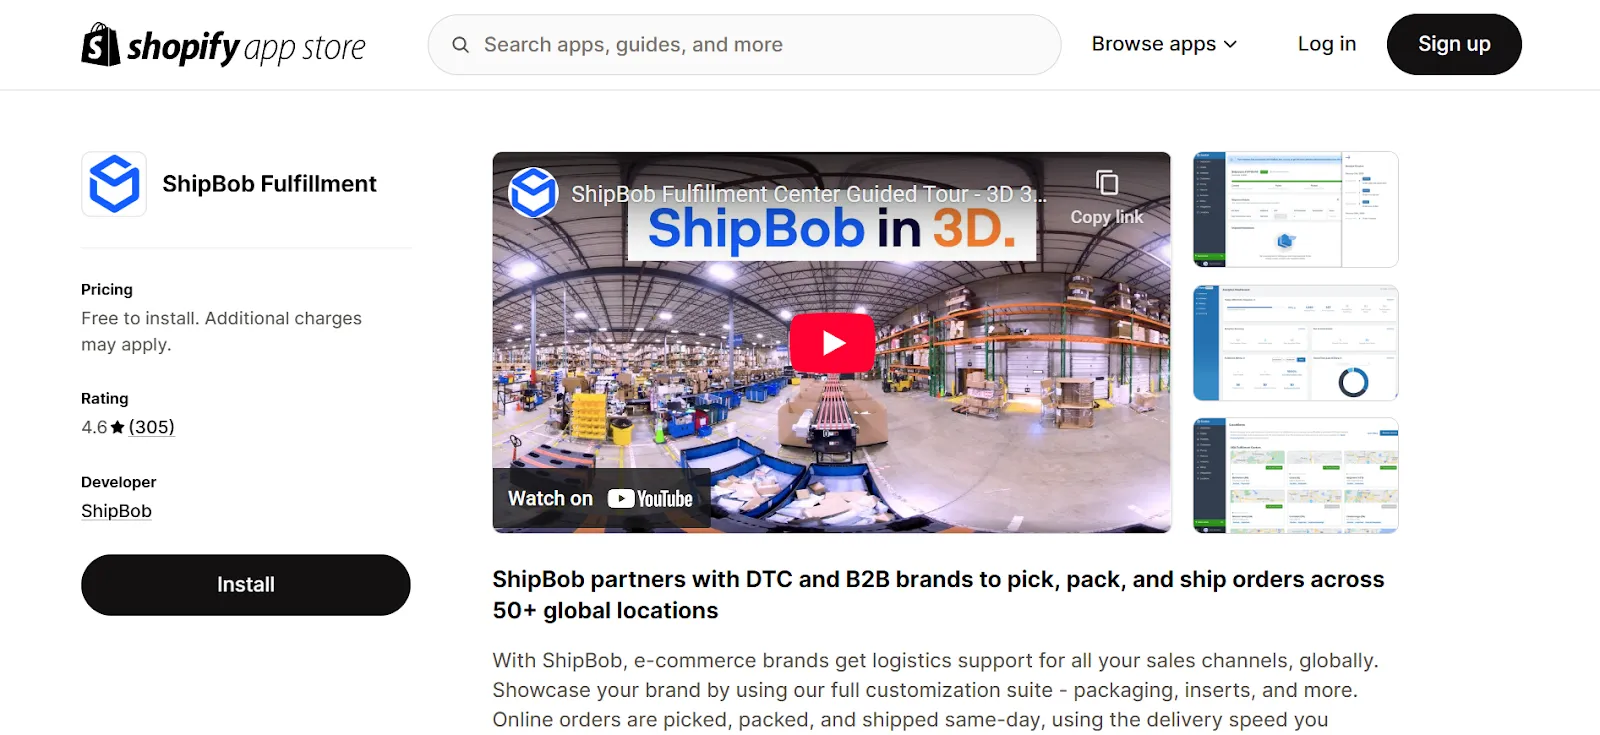Open the third thumbnail showing maps
Screen dimensions: 1600x735
(x=1296, y=476)
